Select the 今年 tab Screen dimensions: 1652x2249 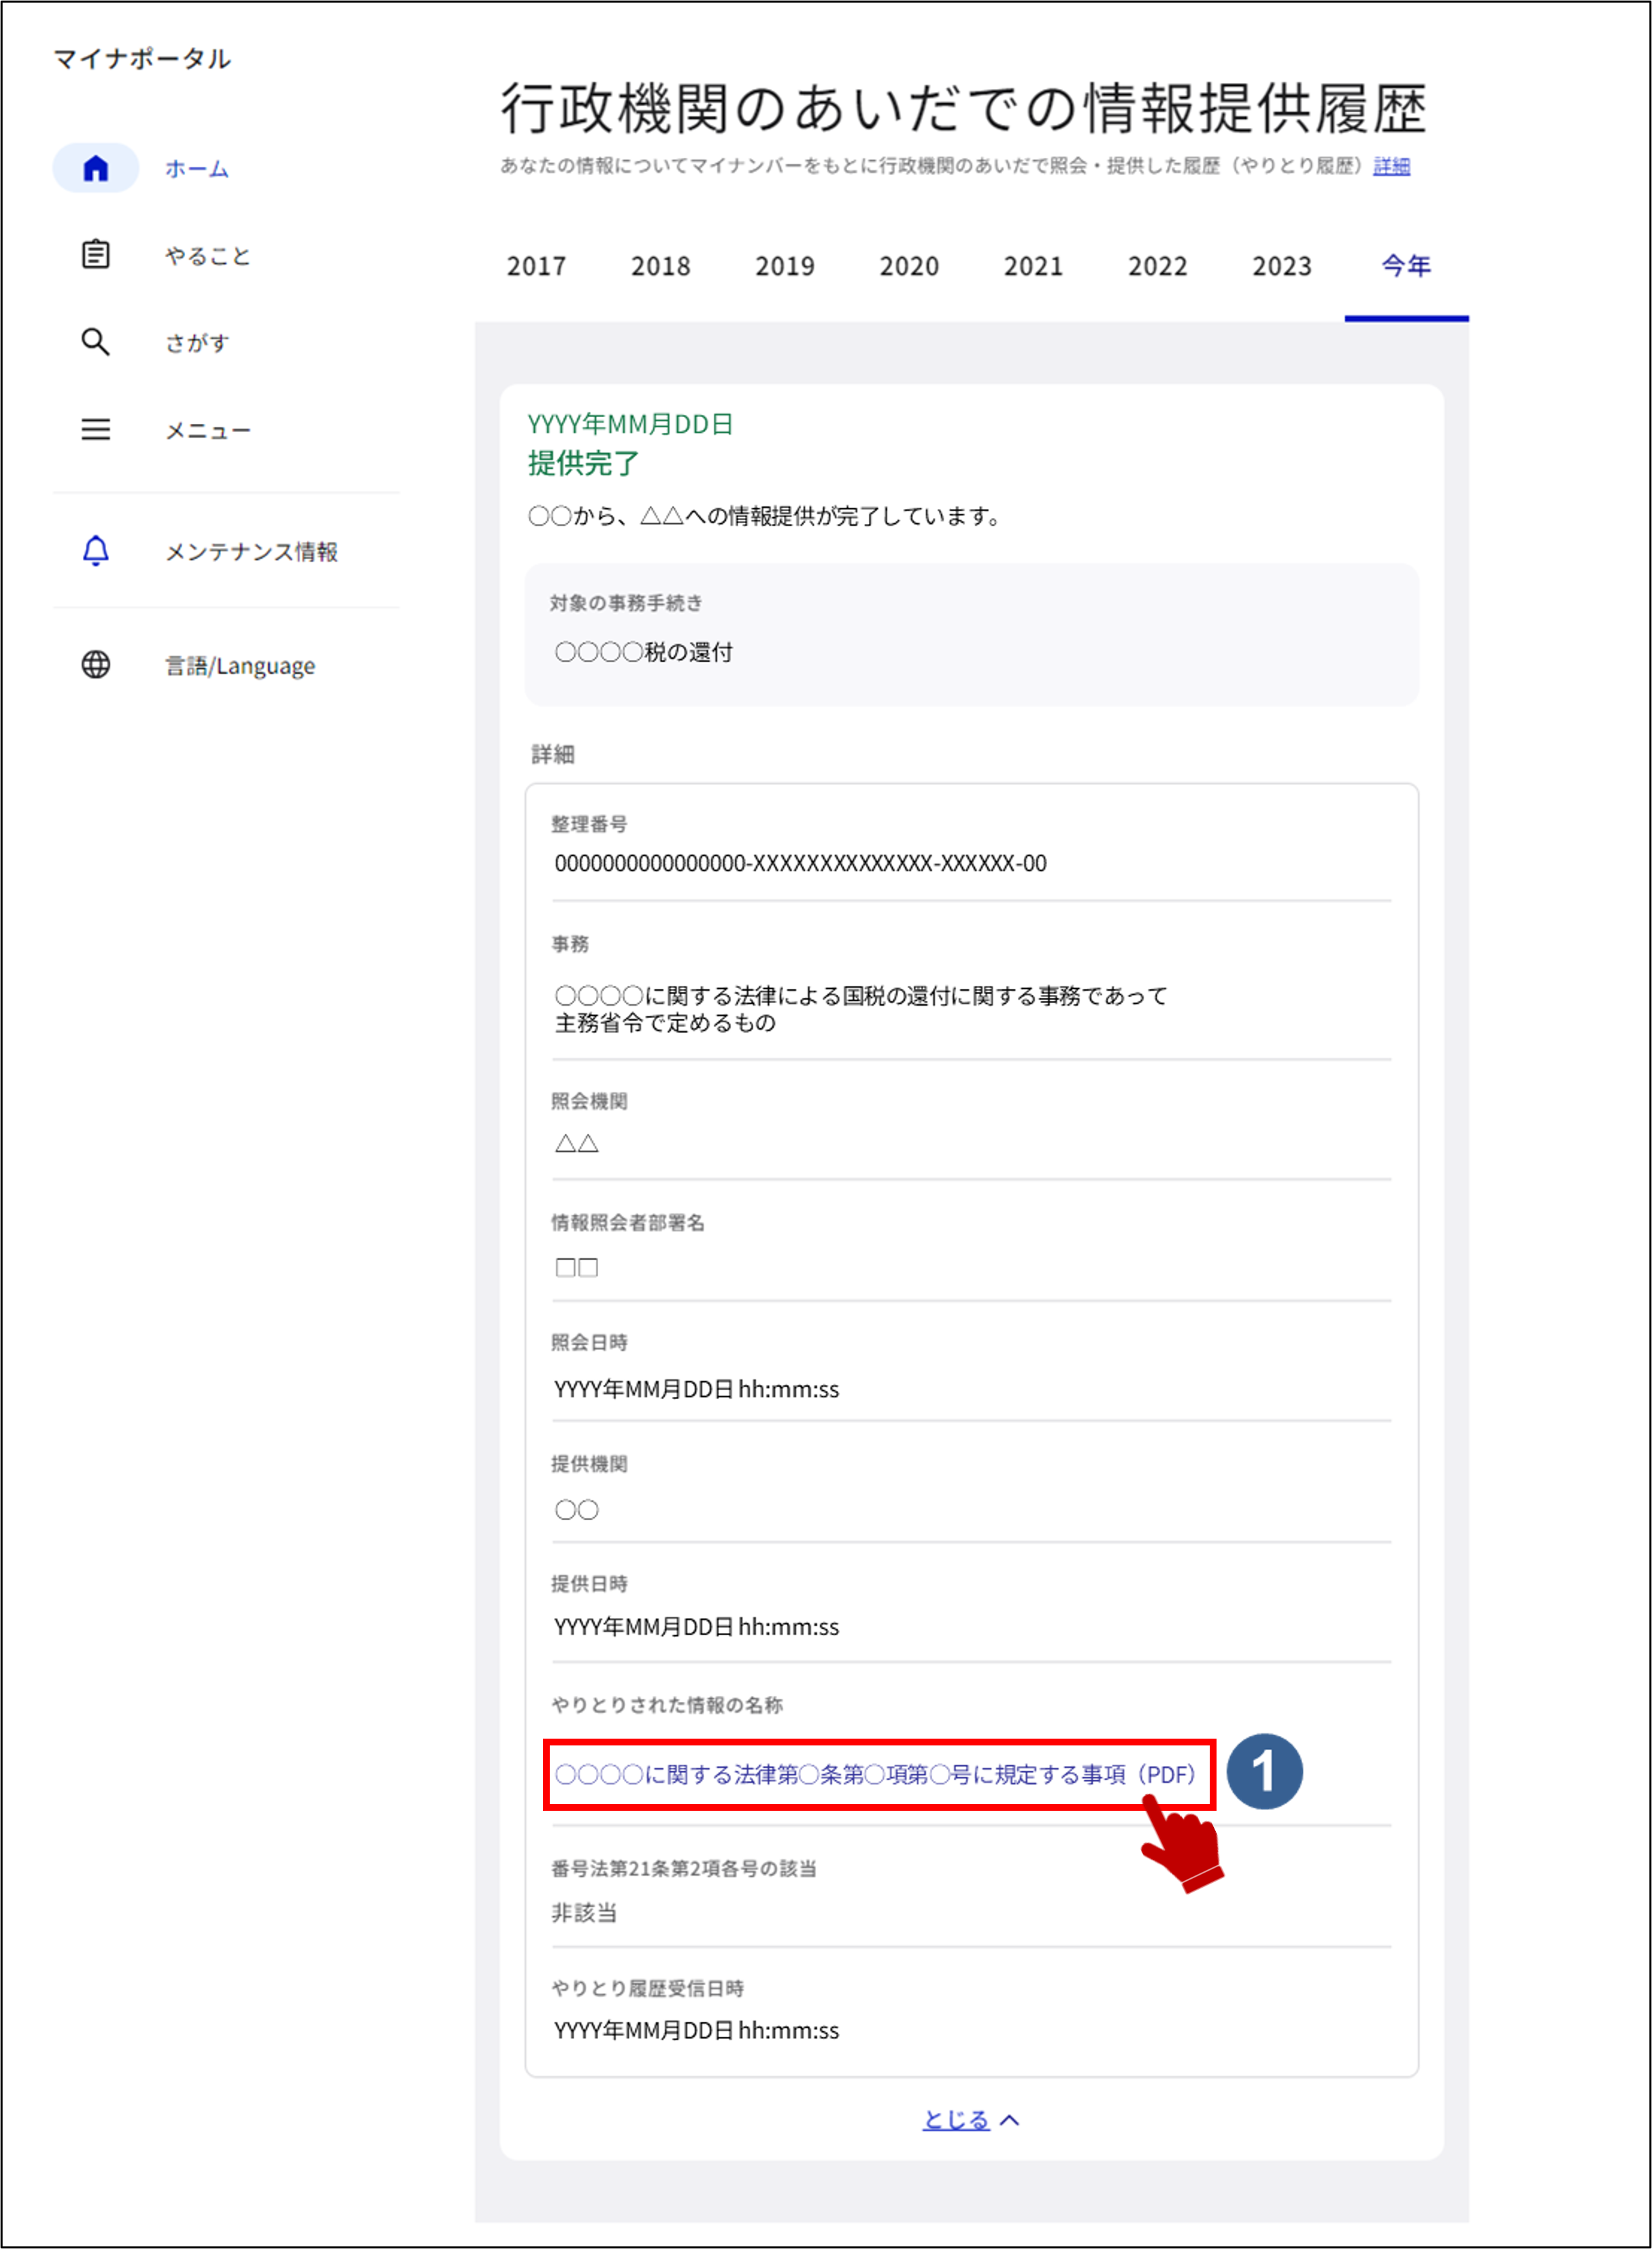(x=1406, y=266)
